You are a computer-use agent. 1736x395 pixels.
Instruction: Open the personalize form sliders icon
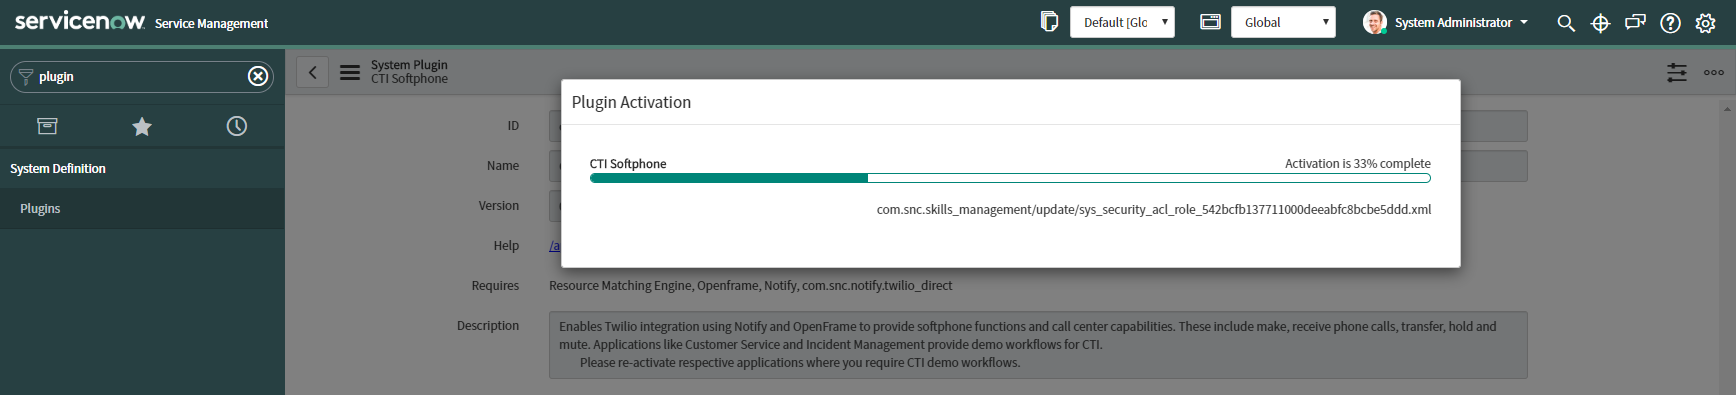pyautogui.click(x=1677, y=72)
